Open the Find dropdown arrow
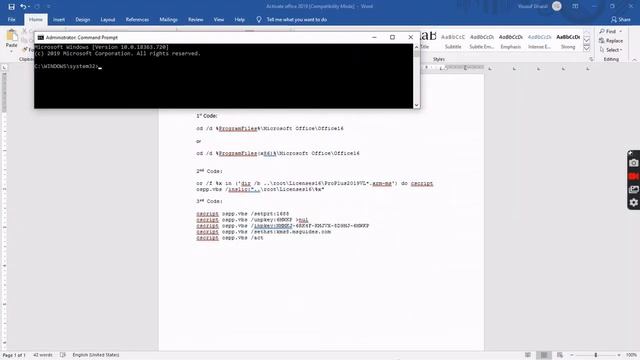640x360 pixels. pos(620,31)
